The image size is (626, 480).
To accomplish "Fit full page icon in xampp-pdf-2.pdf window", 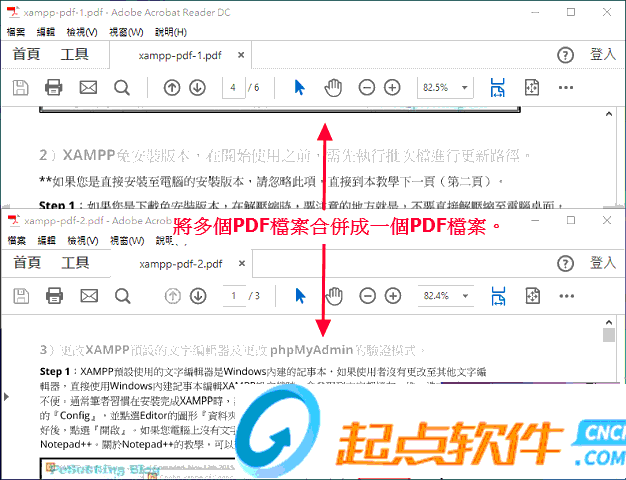I will (533, 296).
